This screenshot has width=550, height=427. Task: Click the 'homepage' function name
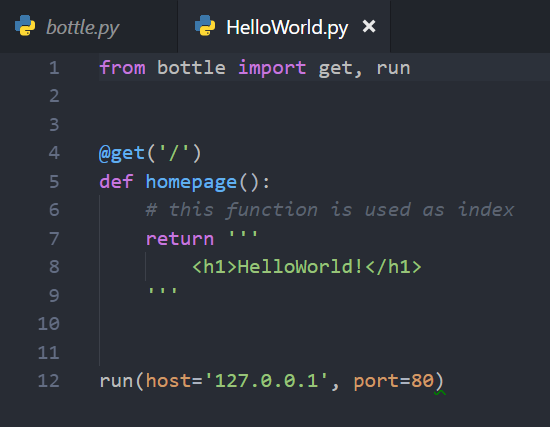(191, 182)
